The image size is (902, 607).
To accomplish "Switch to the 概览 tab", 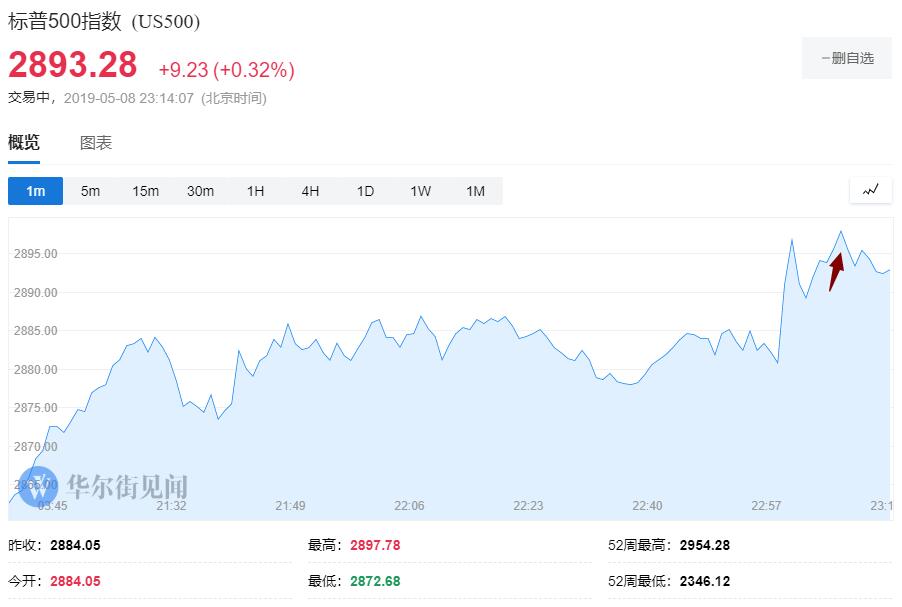I will click(24, 143).
